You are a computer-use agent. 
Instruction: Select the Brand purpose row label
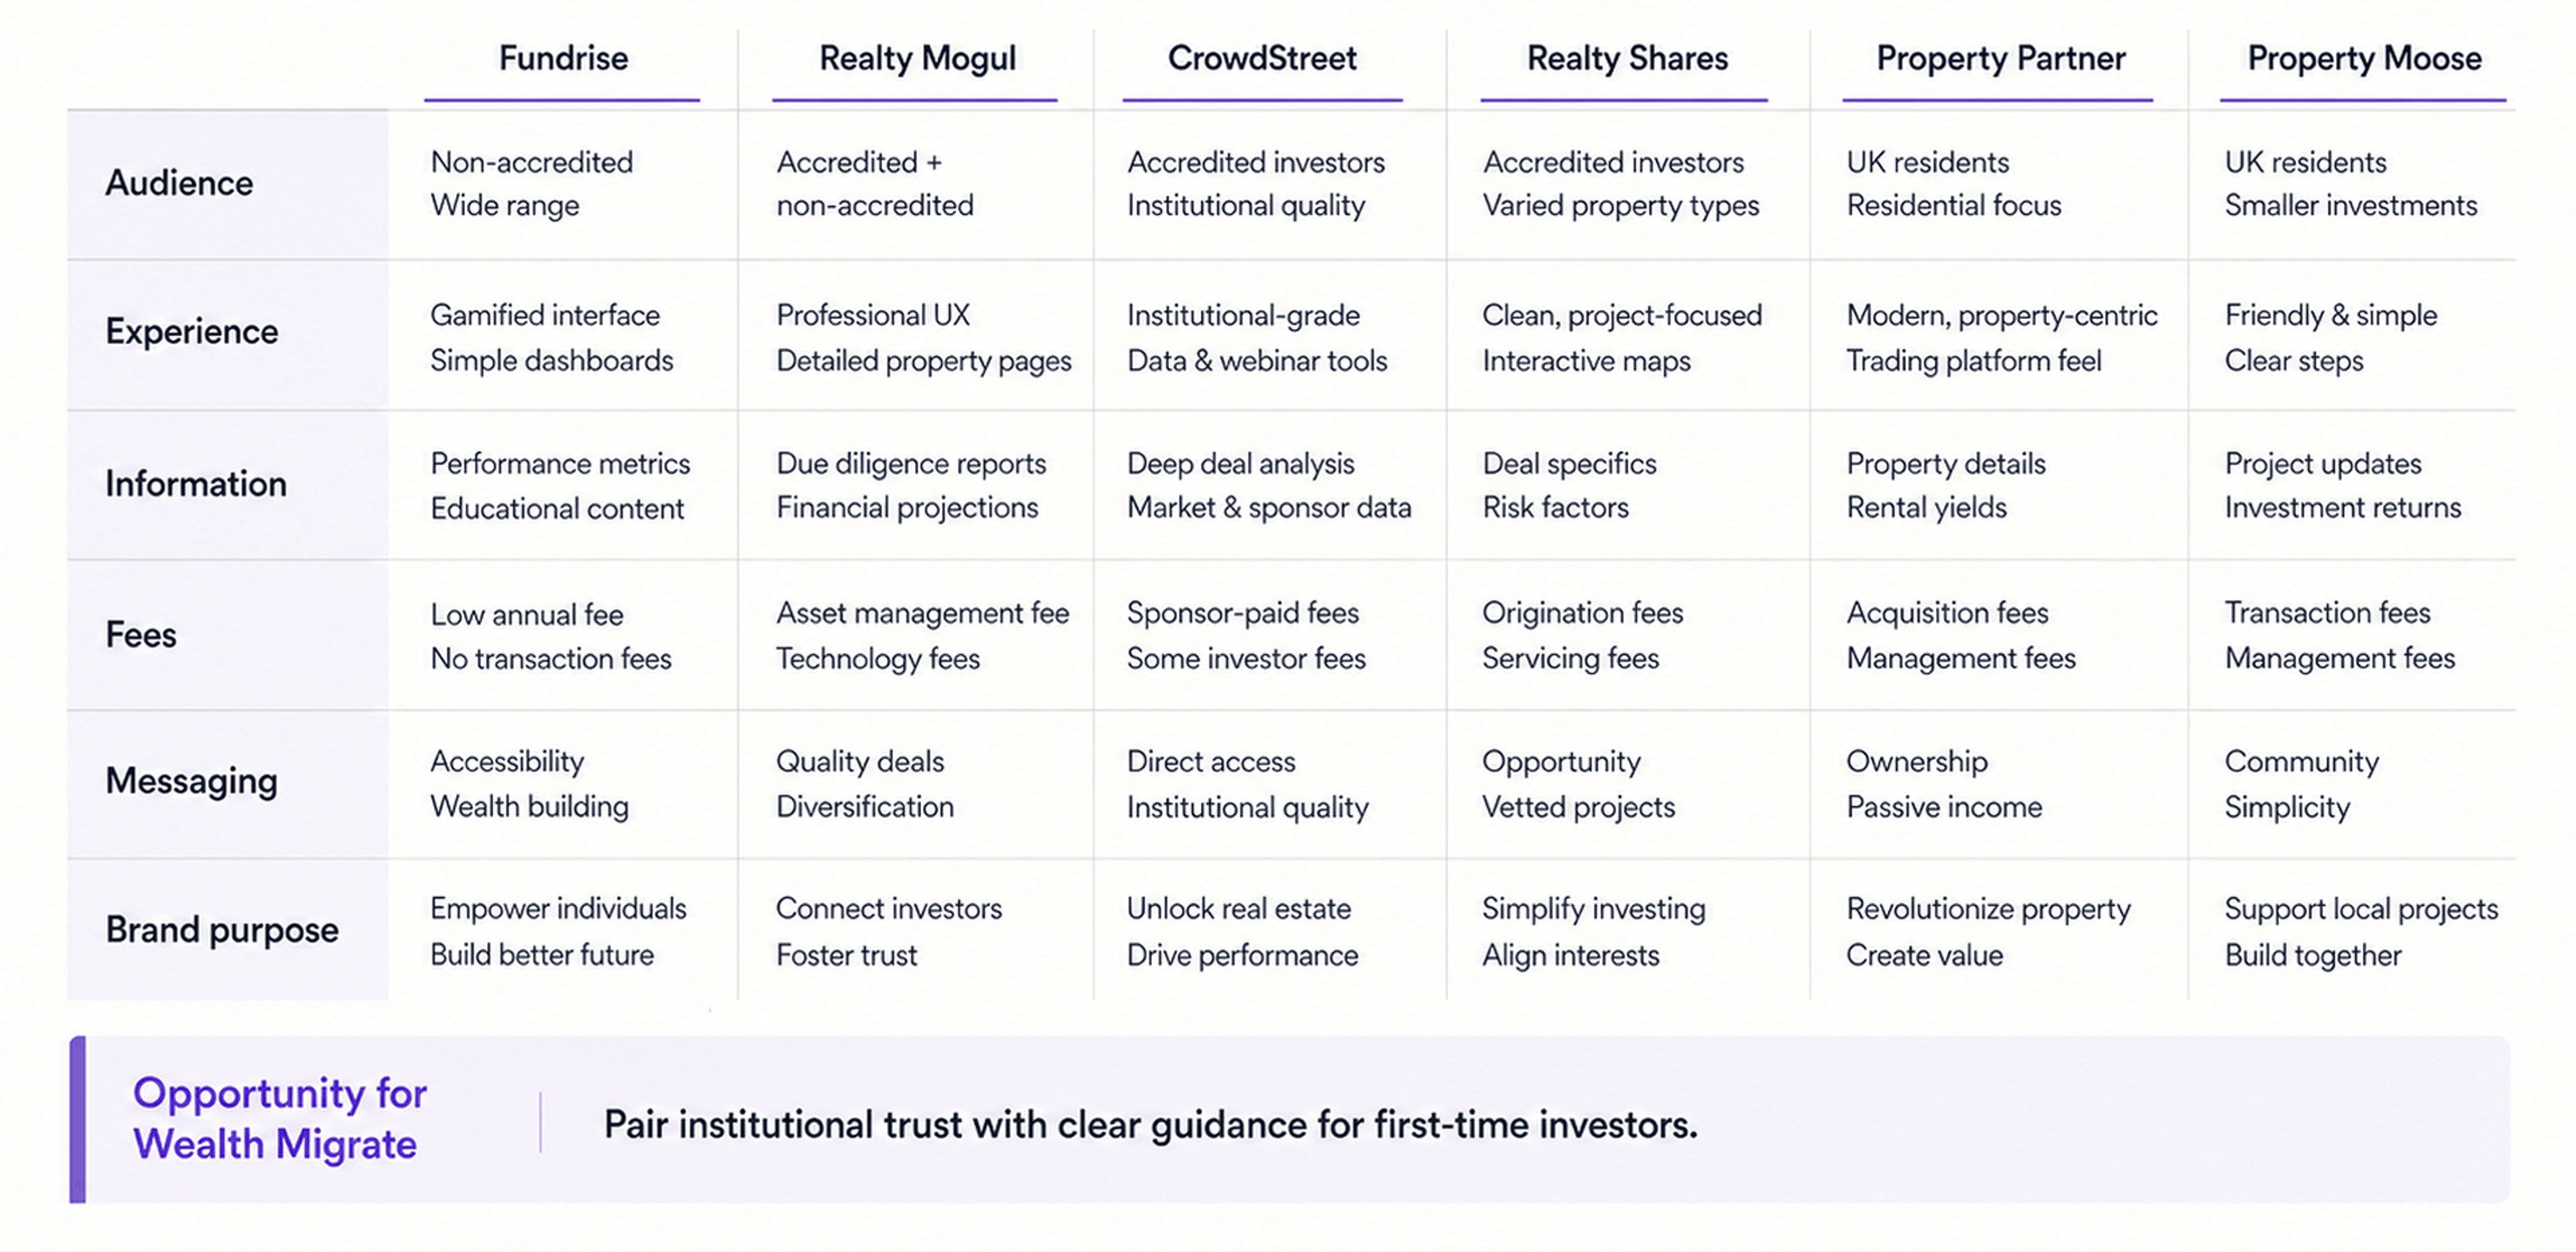coord(222,930)
